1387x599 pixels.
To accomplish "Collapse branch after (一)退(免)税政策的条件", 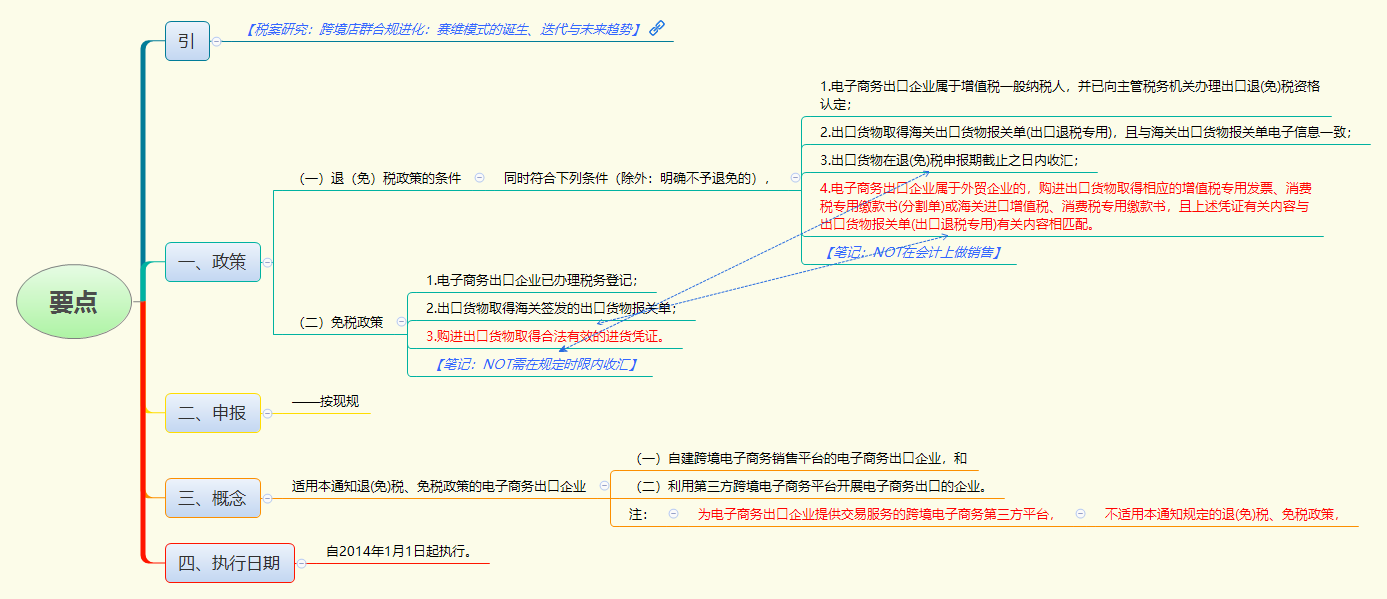I will click(x=479, y=178).
